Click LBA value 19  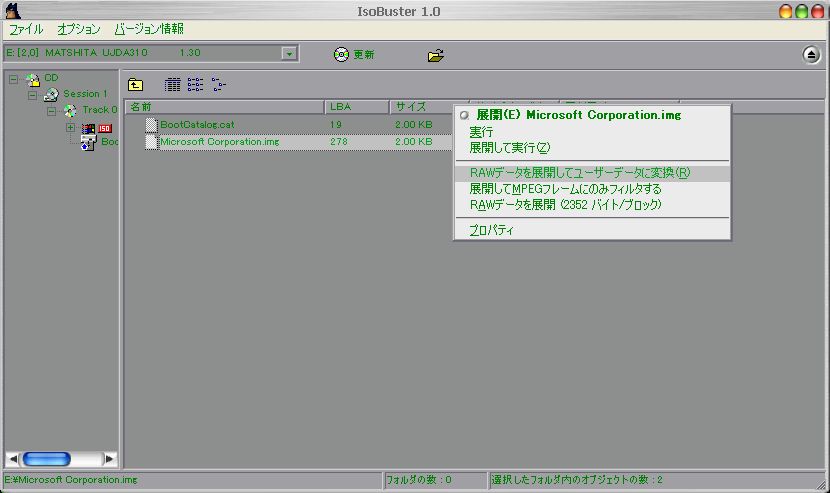tap(336, 125)
